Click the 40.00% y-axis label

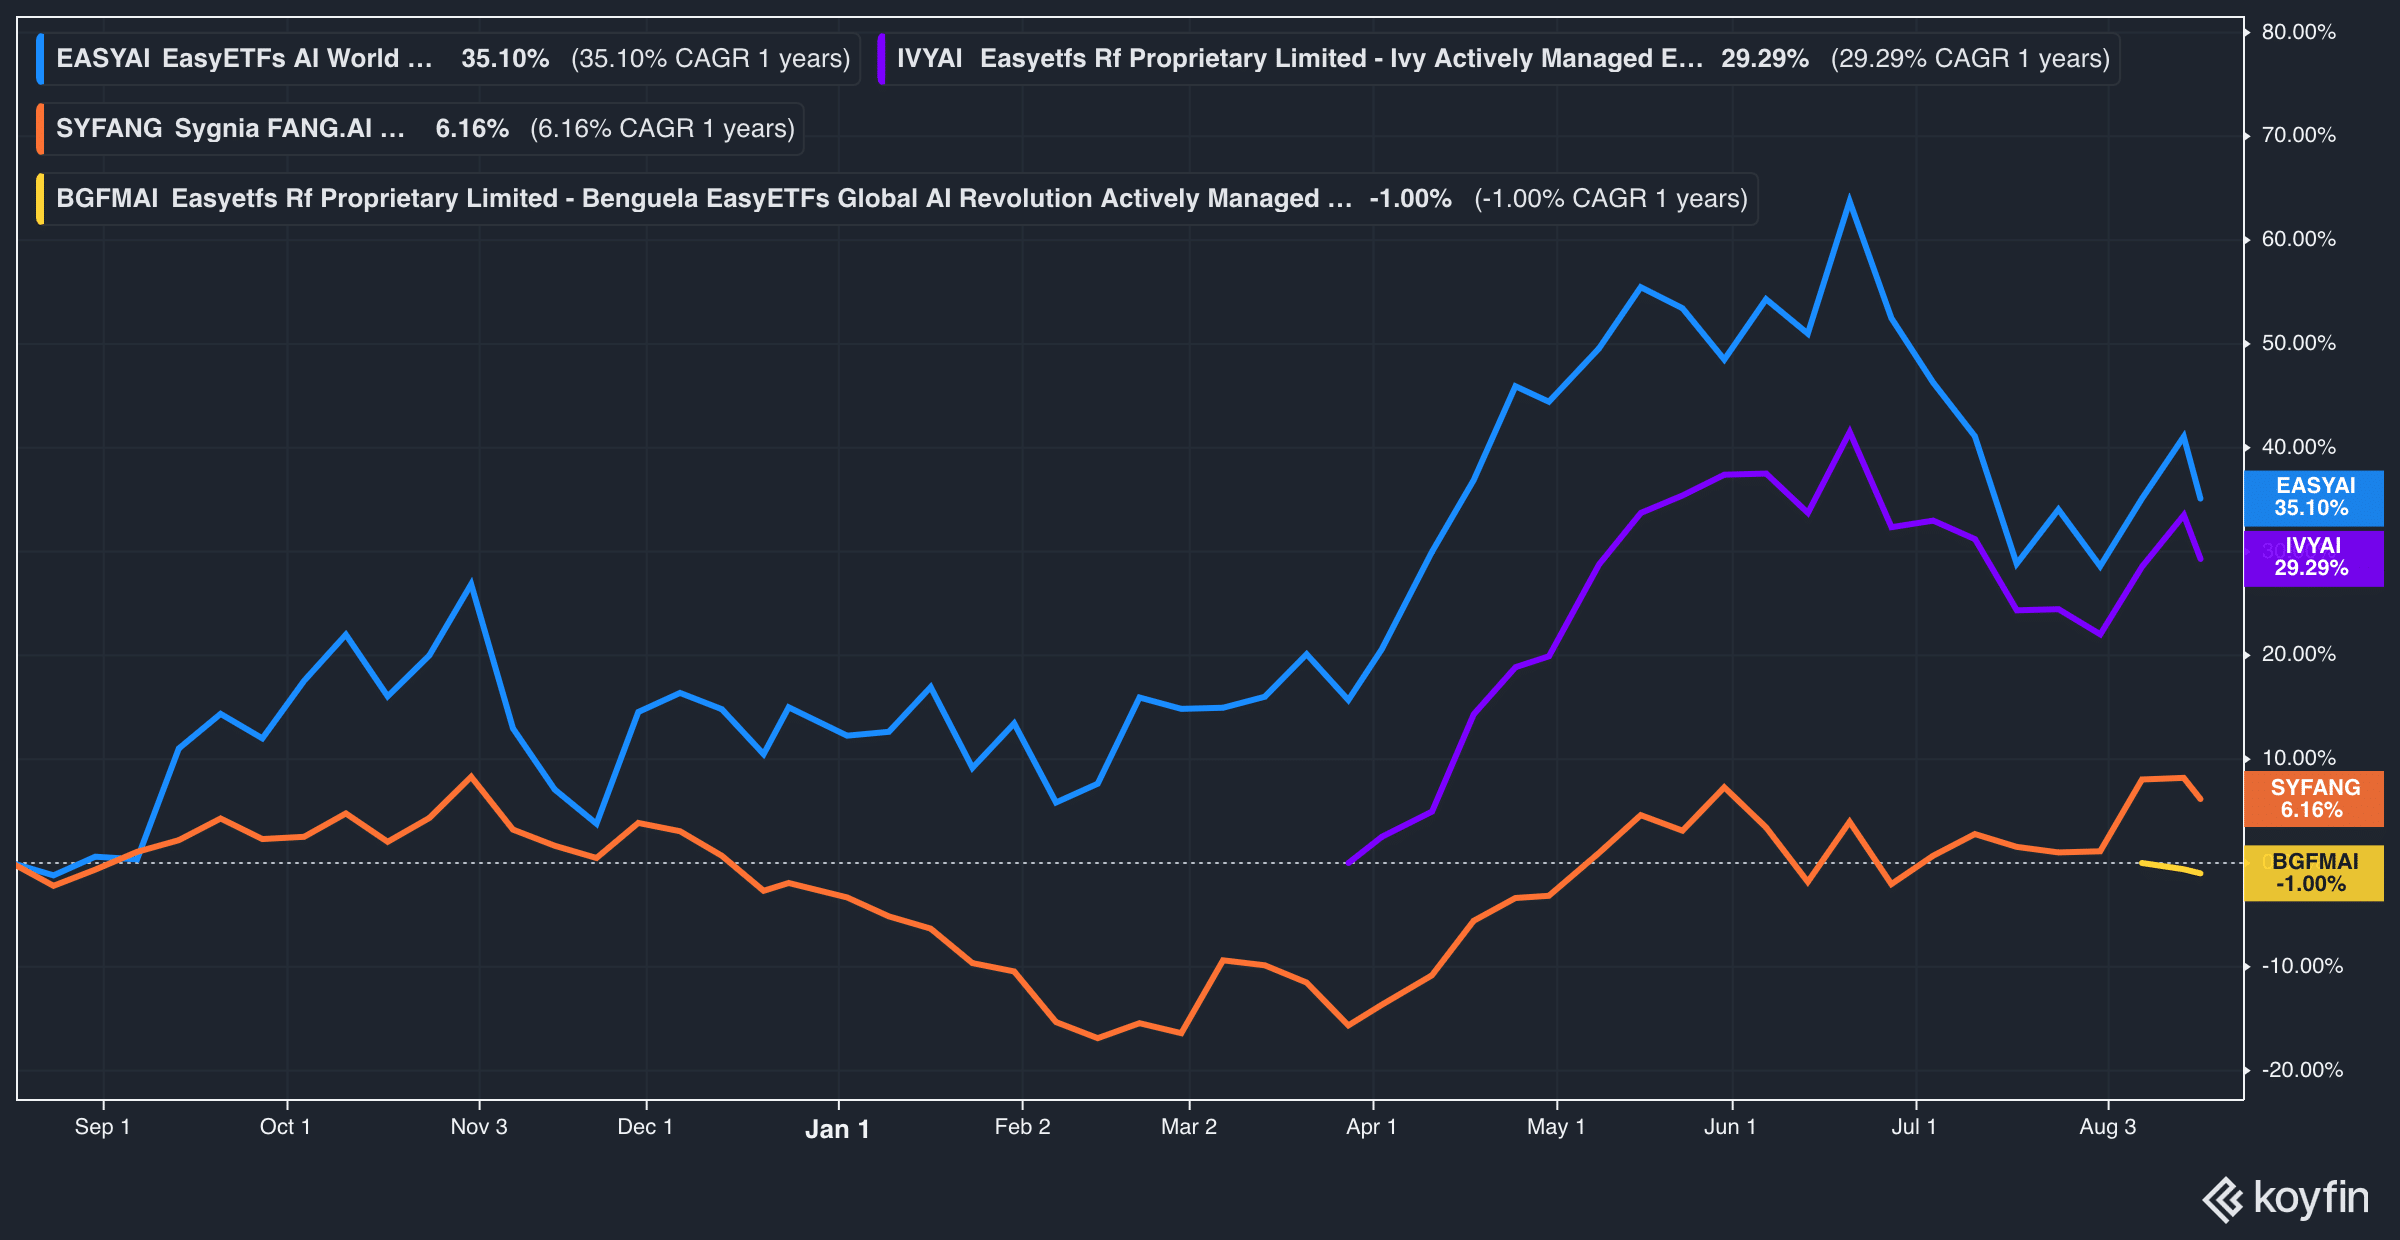(x=2299, y=447)
